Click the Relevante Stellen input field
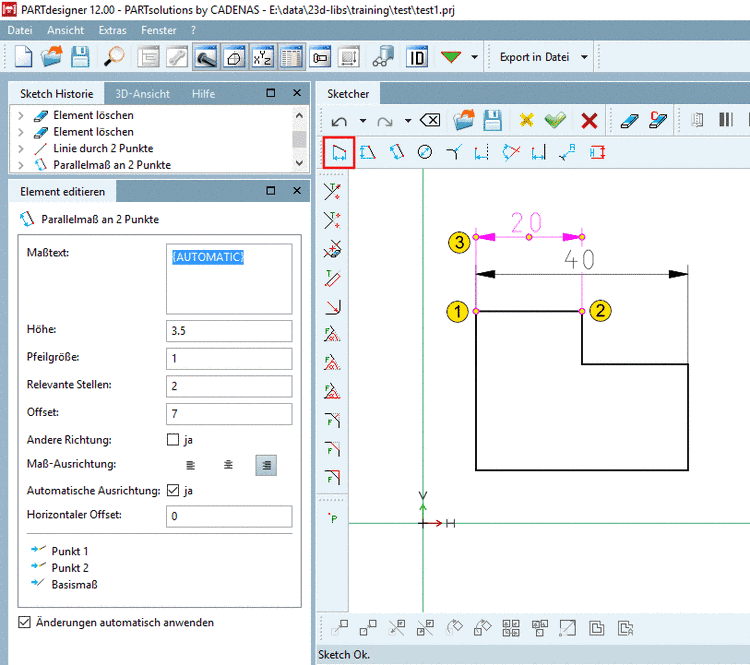 coord(229,386)
